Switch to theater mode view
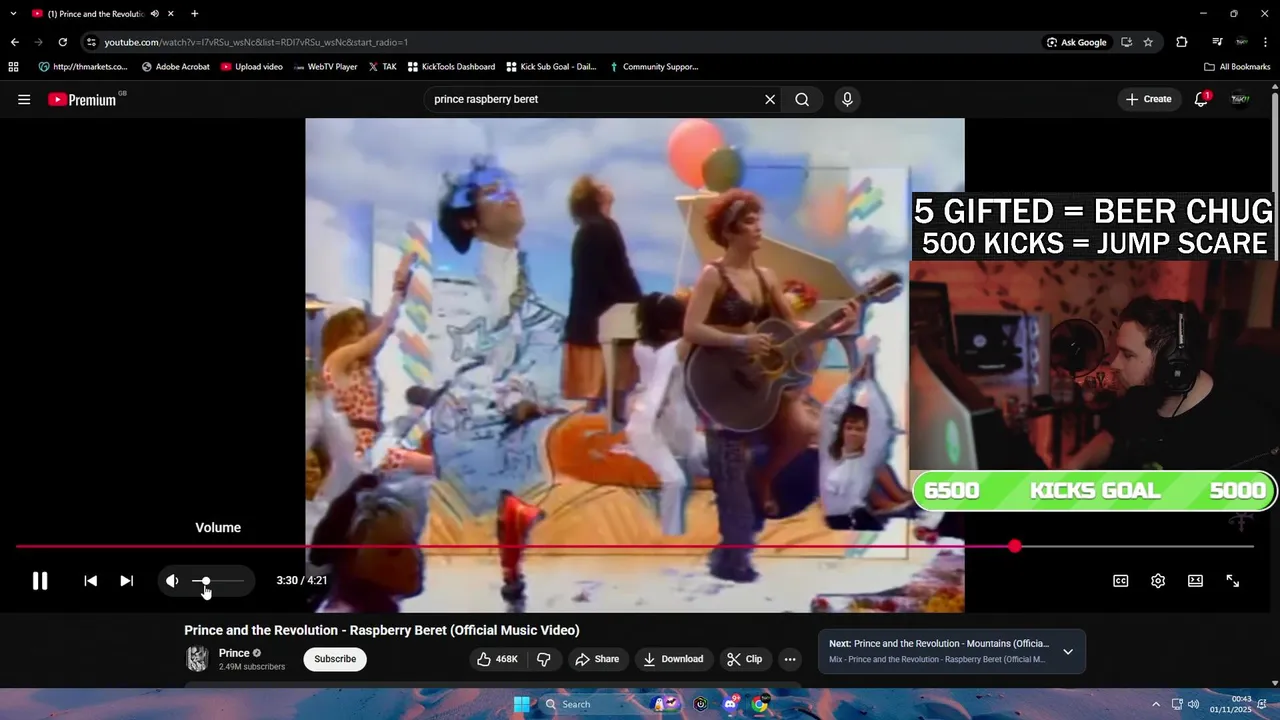Screen dimensions: 1280x720 [1195, 581]
